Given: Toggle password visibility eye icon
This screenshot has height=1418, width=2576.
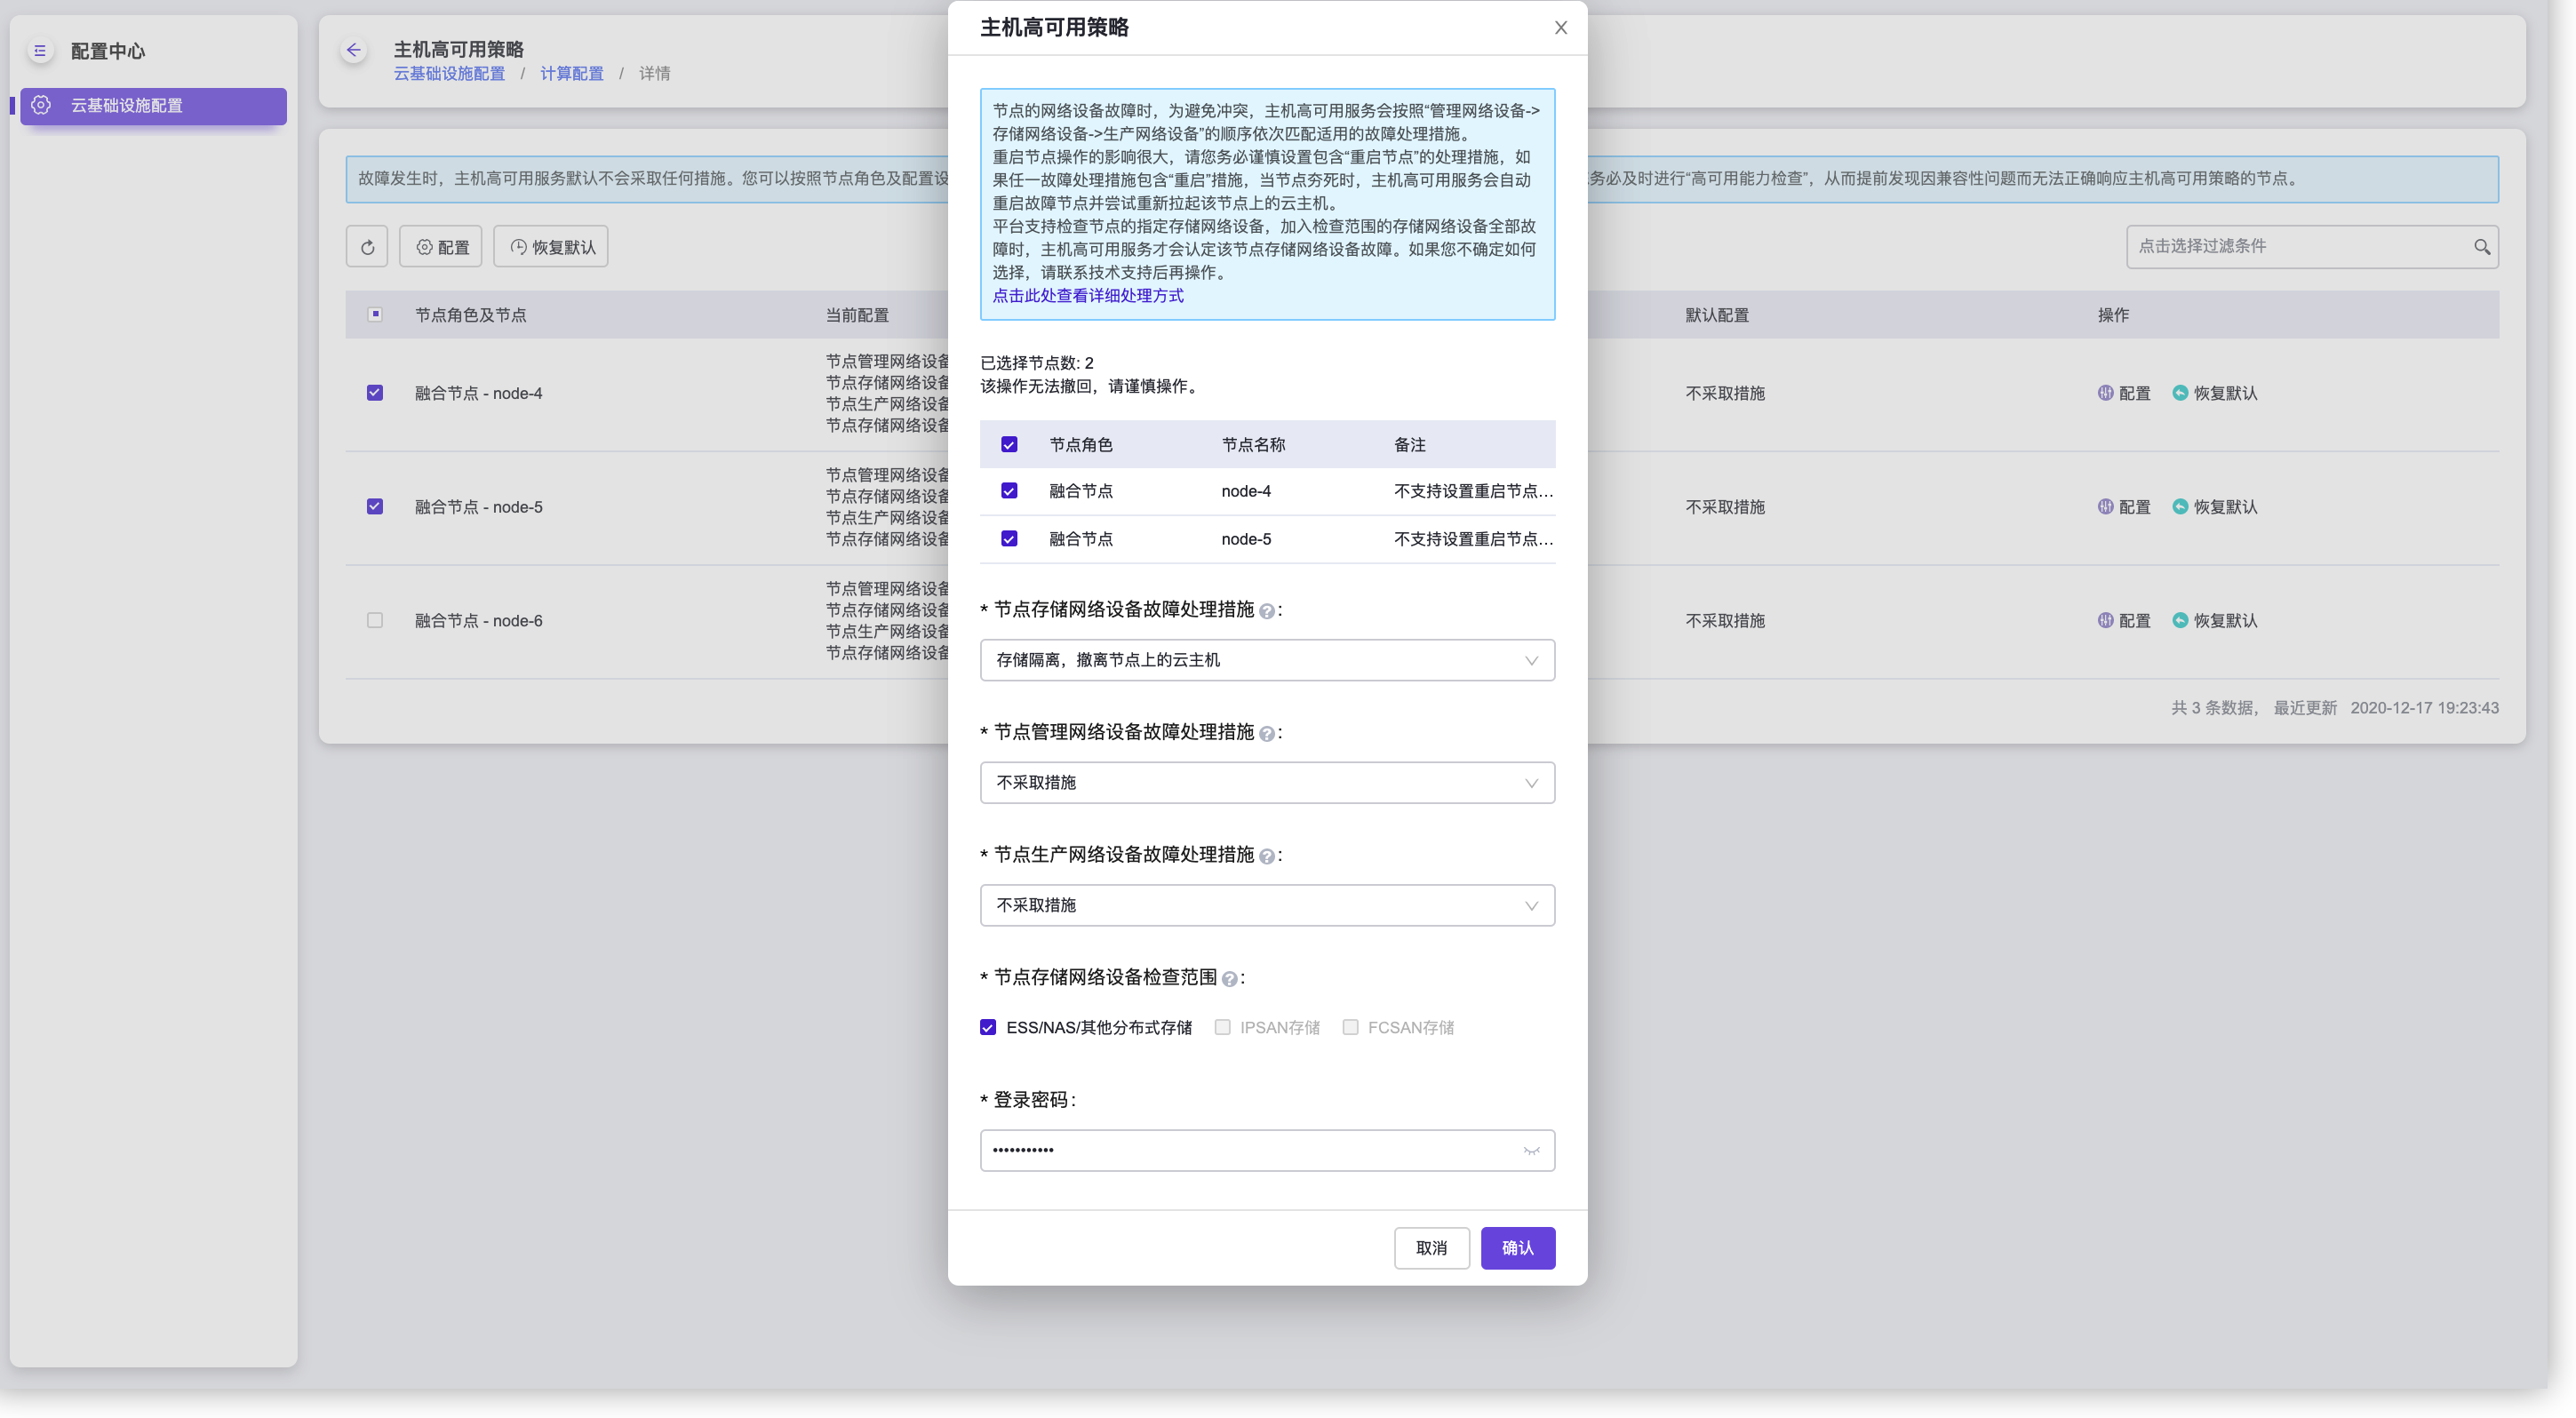Looking at the screenshot, I should pyautogui.click(x=1531, y=1150).
